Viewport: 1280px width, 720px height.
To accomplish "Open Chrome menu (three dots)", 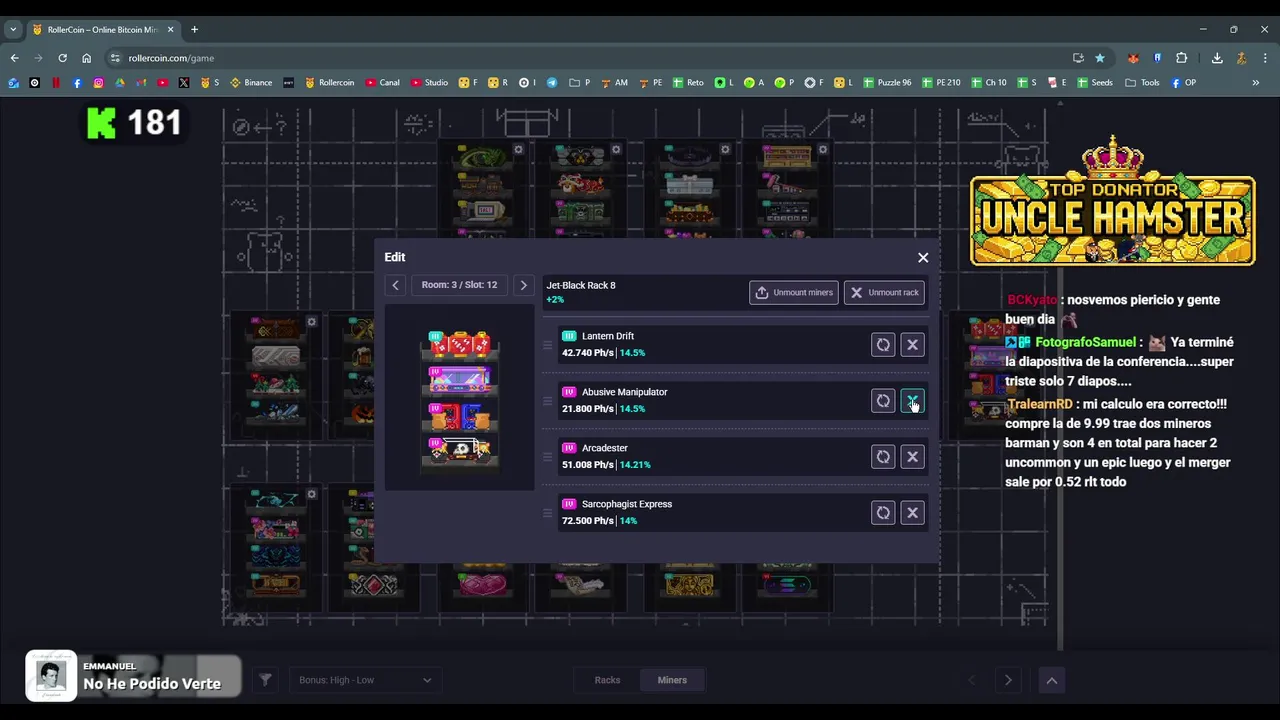I will [1265, 58].
